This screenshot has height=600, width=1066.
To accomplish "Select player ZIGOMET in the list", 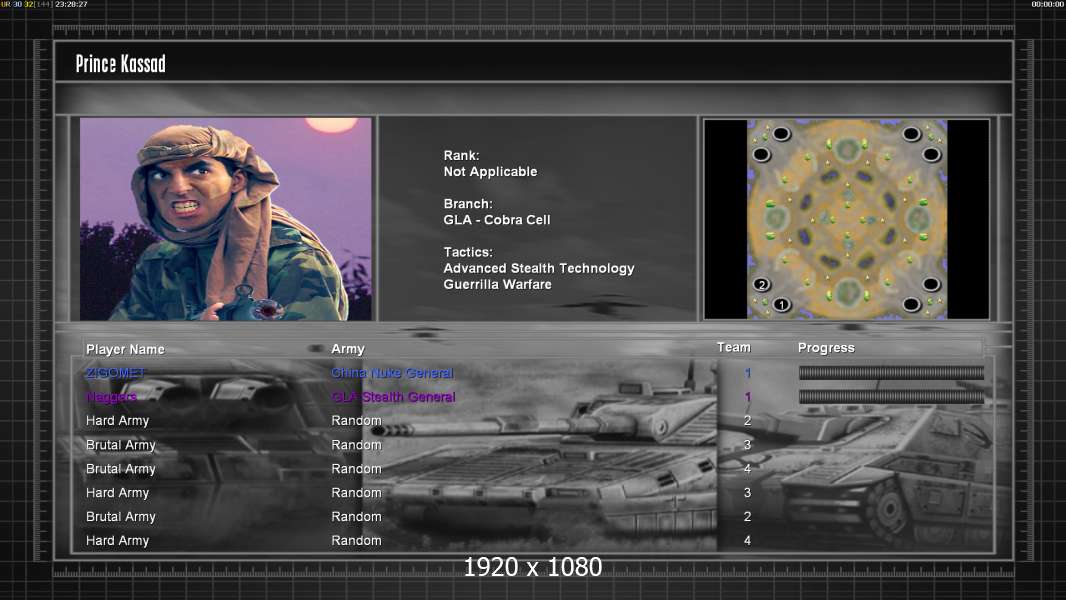I will pyautogui.click(x=116, y=373).
